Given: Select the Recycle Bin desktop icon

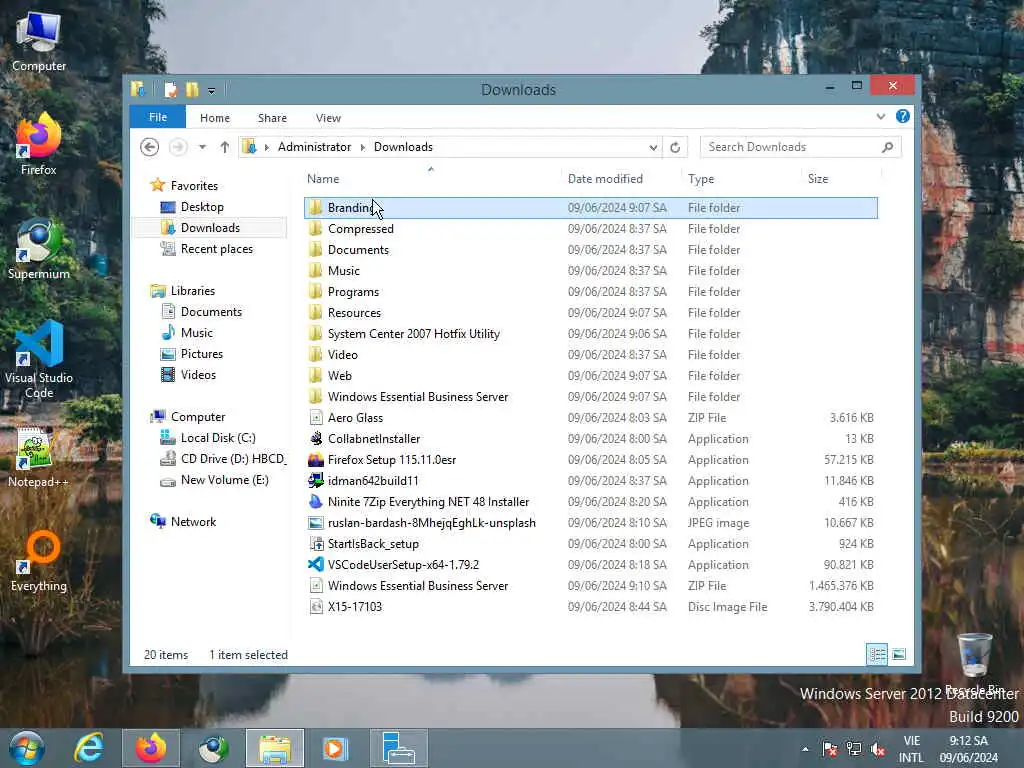Looking at the screenshot, I should [974, 662].
